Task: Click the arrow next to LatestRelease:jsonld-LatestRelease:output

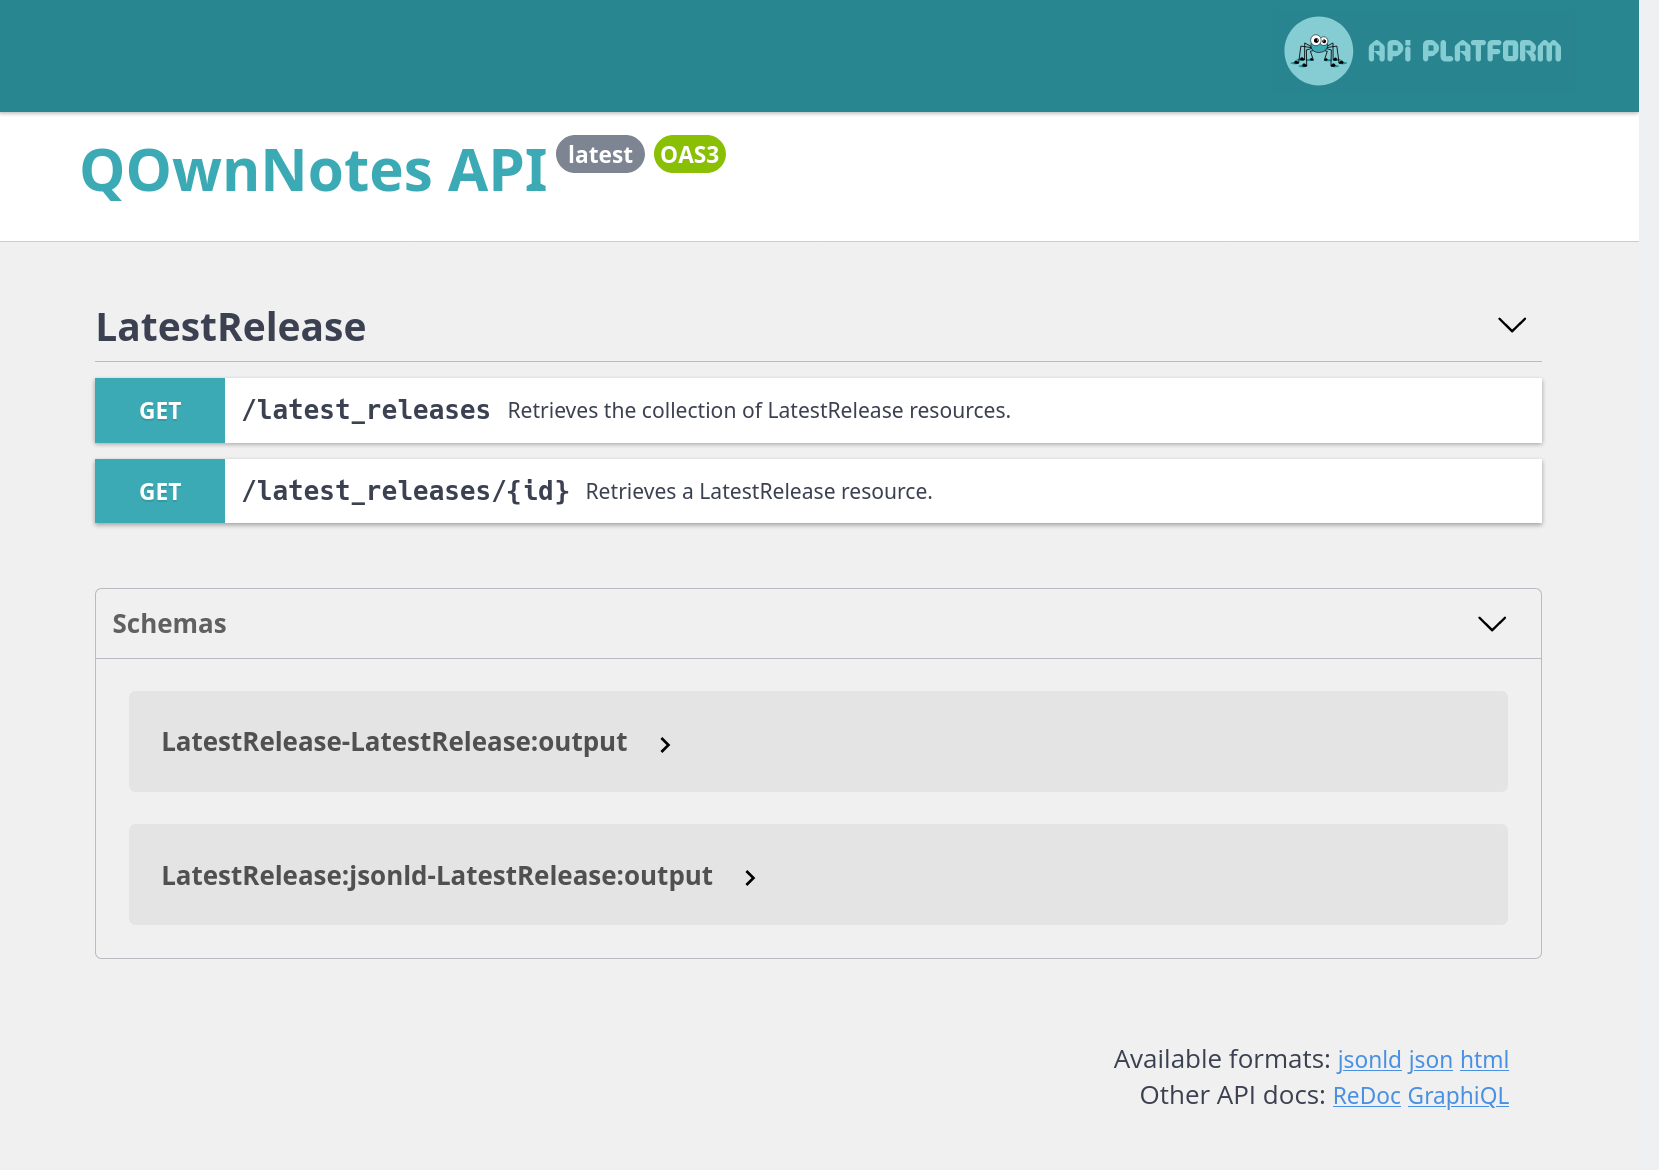Action: pos(750,878)
